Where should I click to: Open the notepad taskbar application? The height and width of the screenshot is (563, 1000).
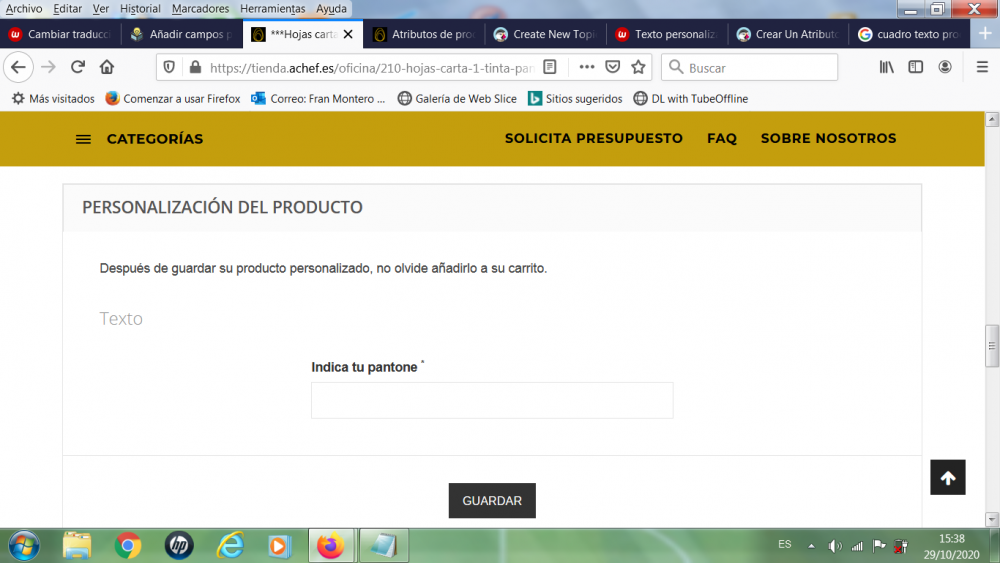click(383, 546)
